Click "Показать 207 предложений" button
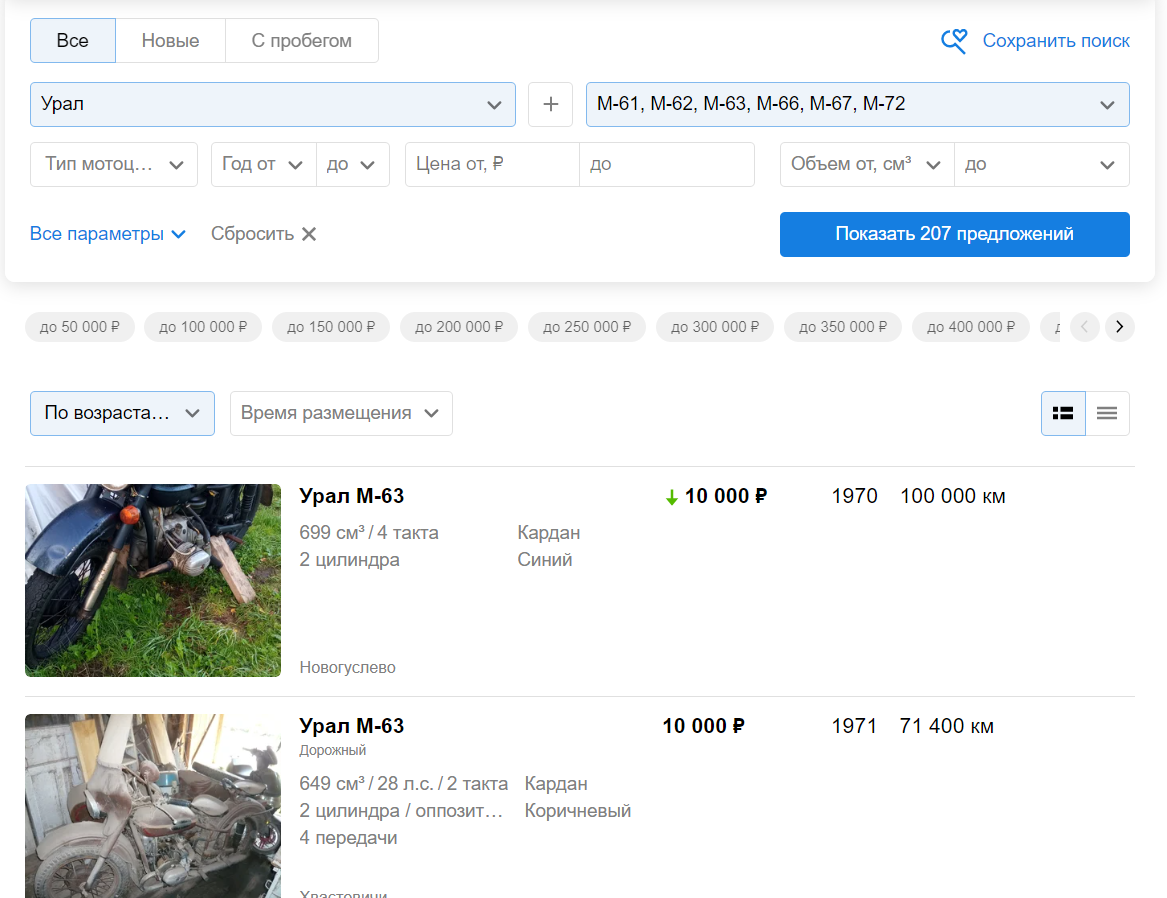Image resolution: width=1167 pixels, height=898 pixels. coord(954,234)
